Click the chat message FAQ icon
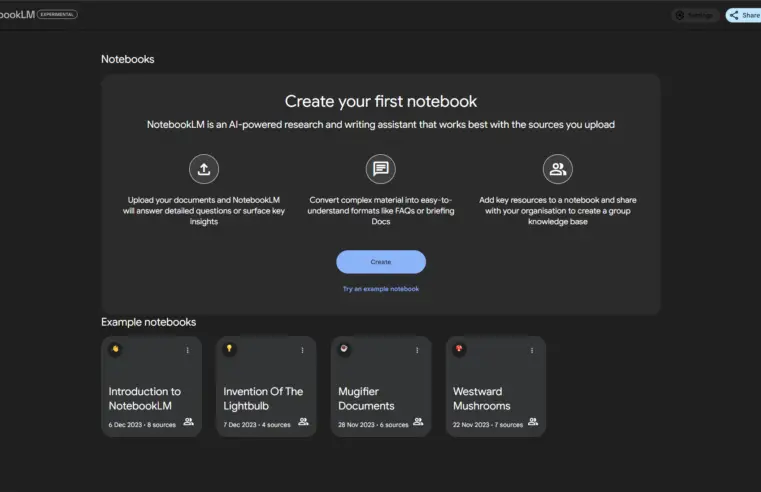 [380, 169]
